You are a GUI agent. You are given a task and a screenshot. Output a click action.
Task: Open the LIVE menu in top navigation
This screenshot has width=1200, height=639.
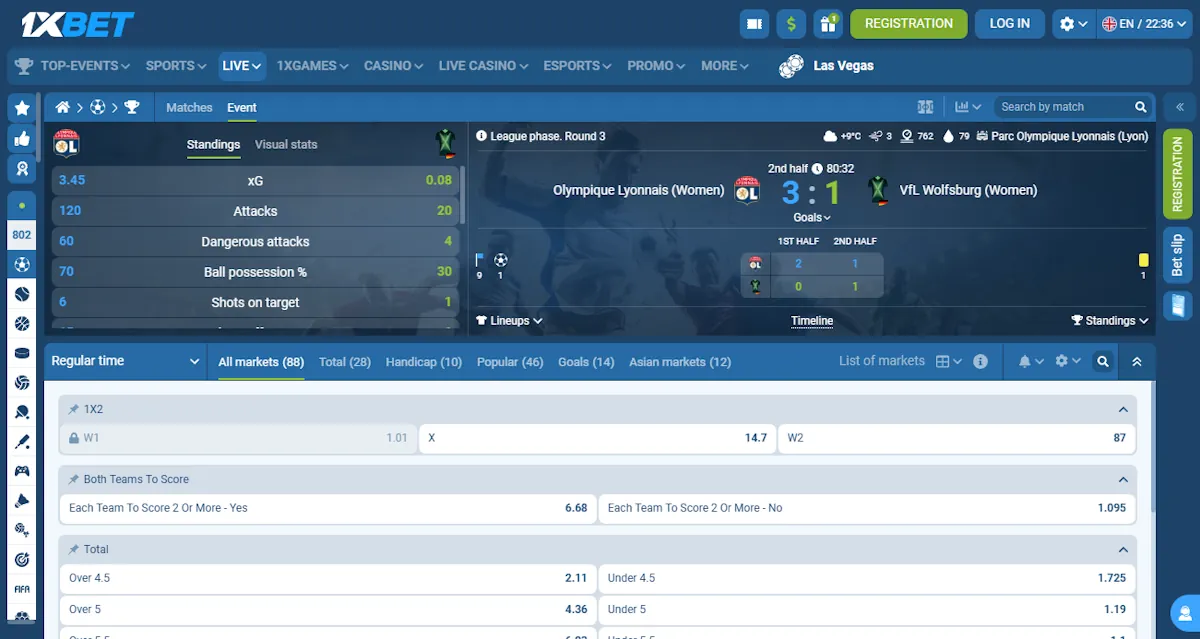[241, 65]
